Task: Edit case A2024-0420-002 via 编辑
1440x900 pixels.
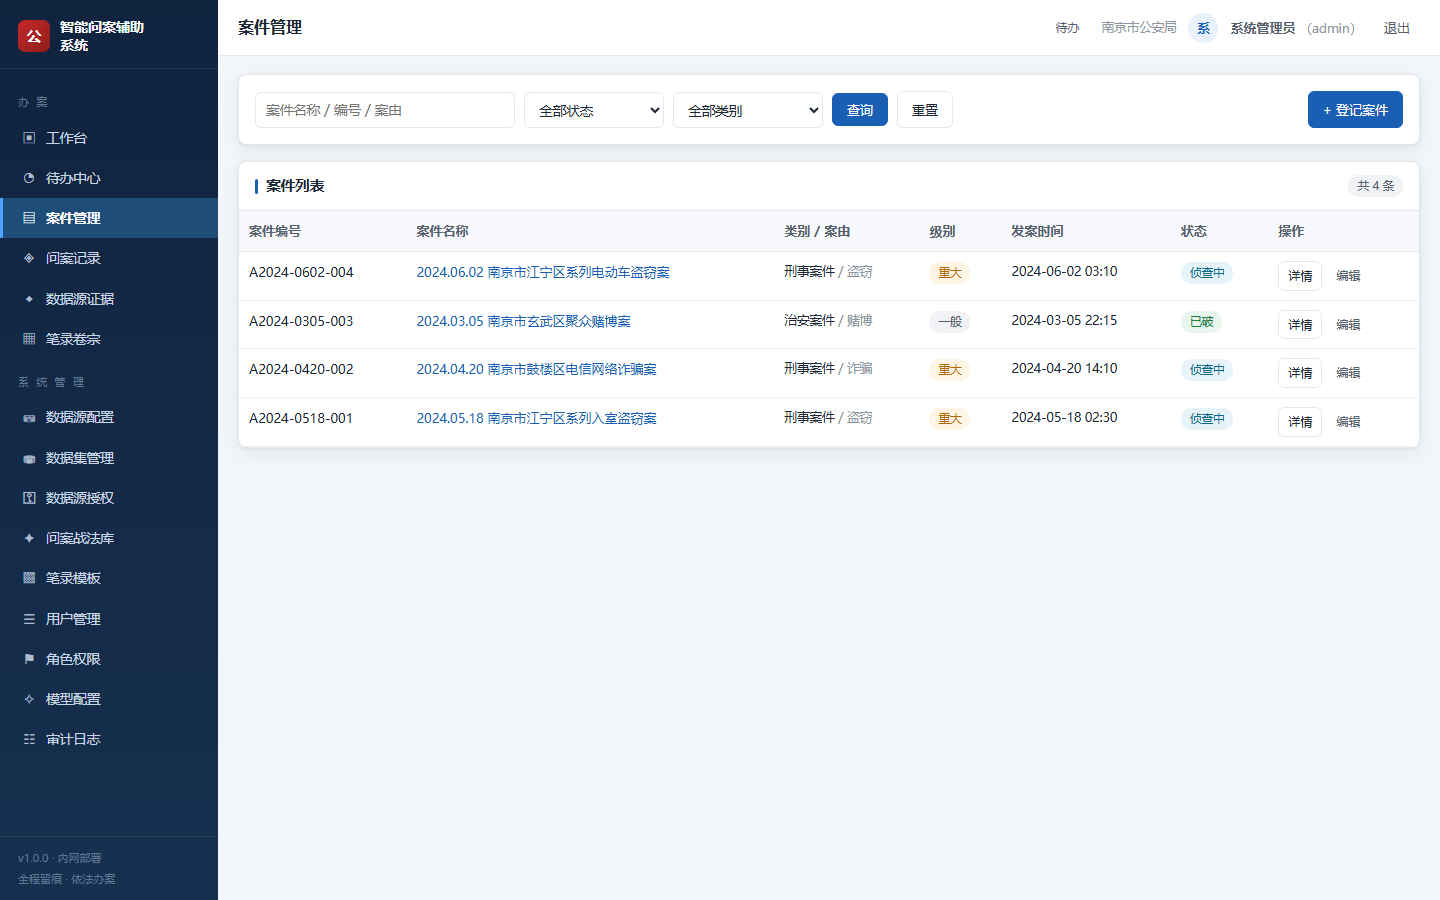Action: tap(1348, 373)
